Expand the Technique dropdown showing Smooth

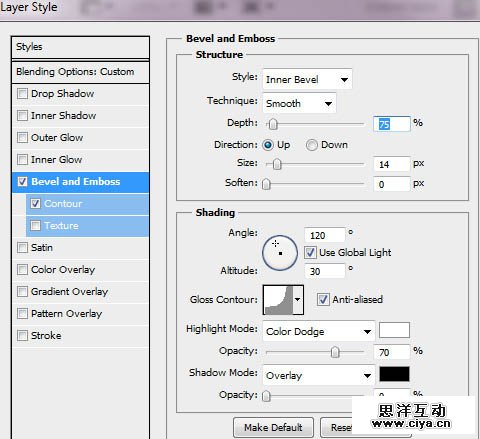(x=299, y=103)
